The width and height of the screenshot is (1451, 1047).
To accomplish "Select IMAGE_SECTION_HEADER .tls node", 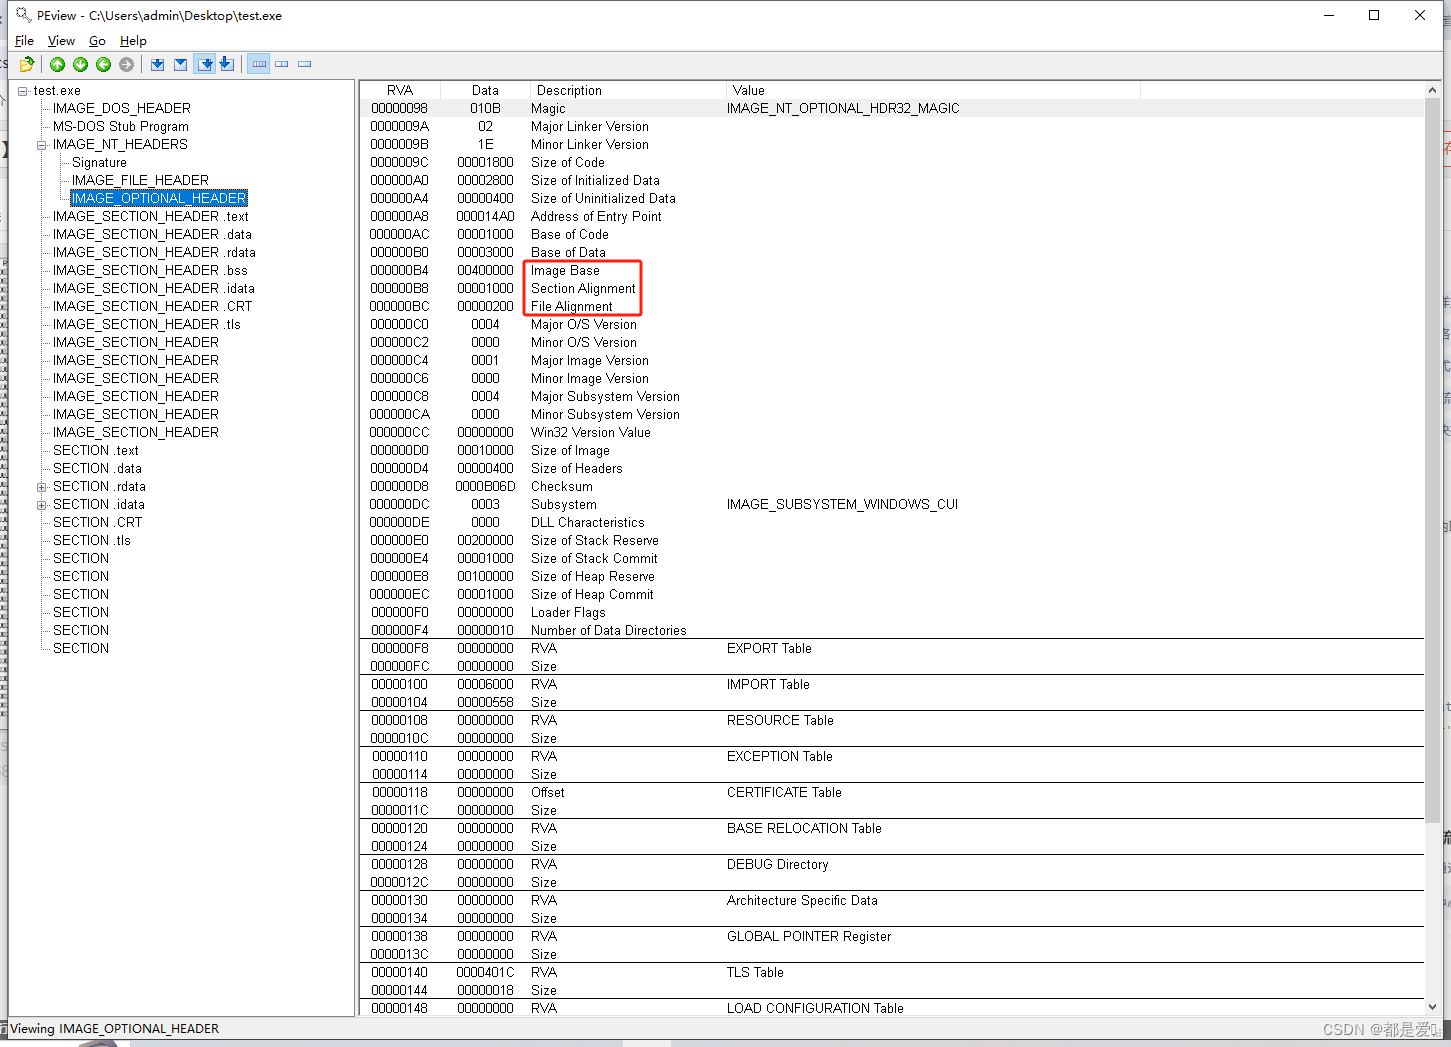I will (x=146, y=324).
